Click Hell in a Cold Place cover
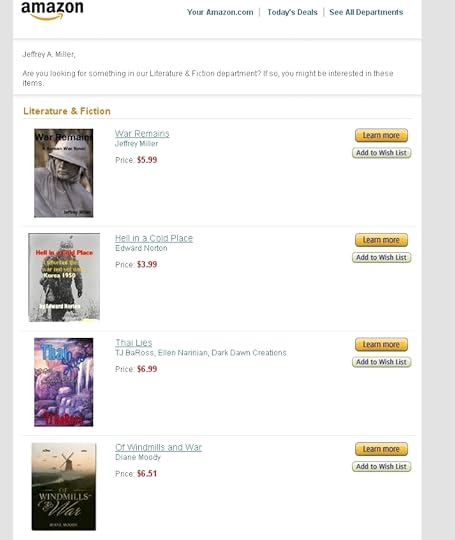This screenshot has width=455, height=540. [64, 278]
